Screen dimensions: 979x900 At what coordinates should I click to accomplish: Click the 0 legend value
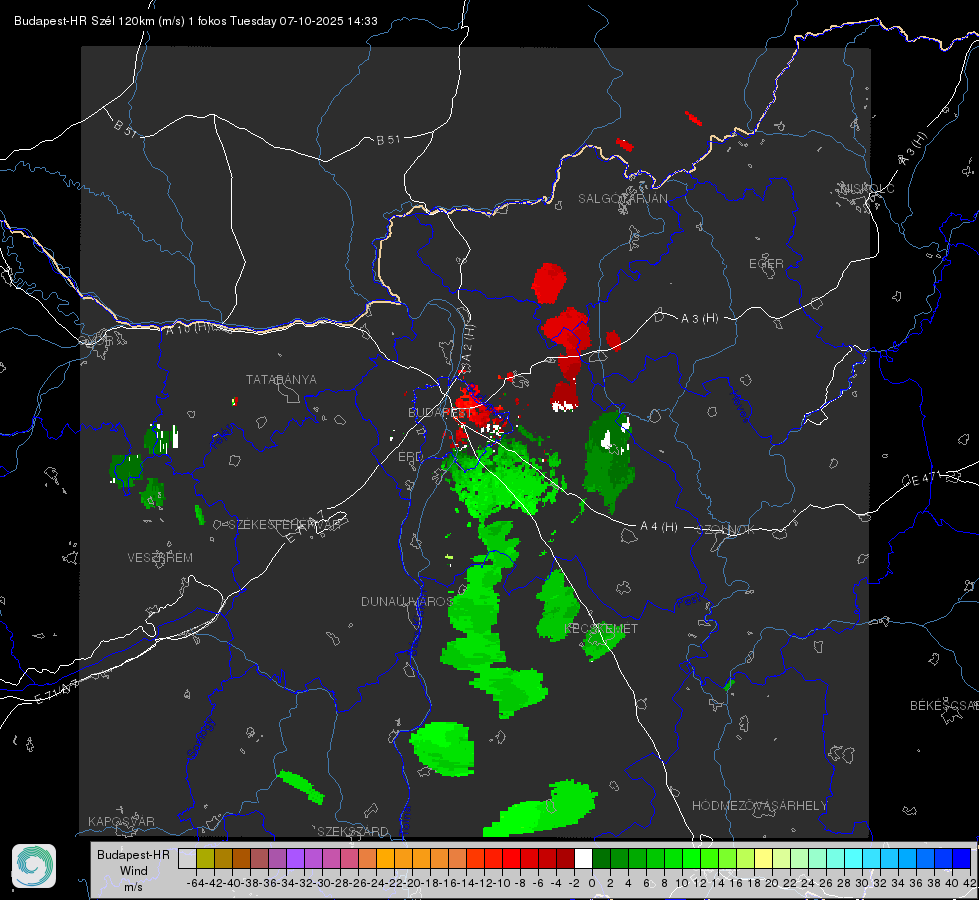[x=592, y=883]
